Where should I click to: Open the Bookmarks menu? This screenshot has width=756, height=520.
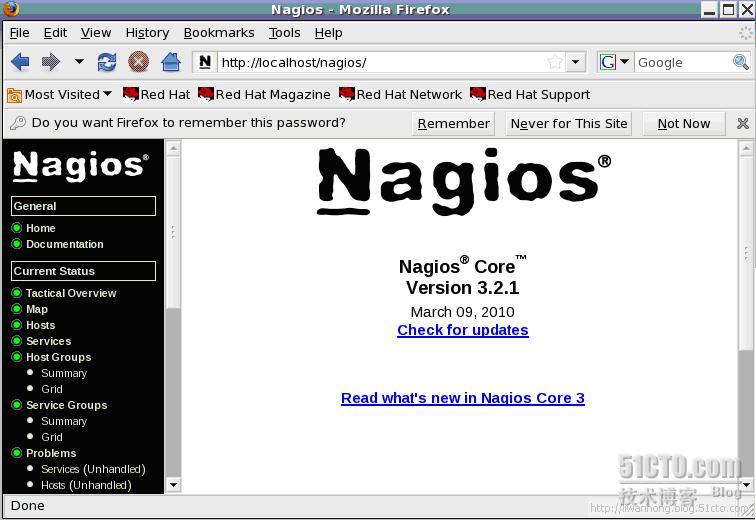219,33
